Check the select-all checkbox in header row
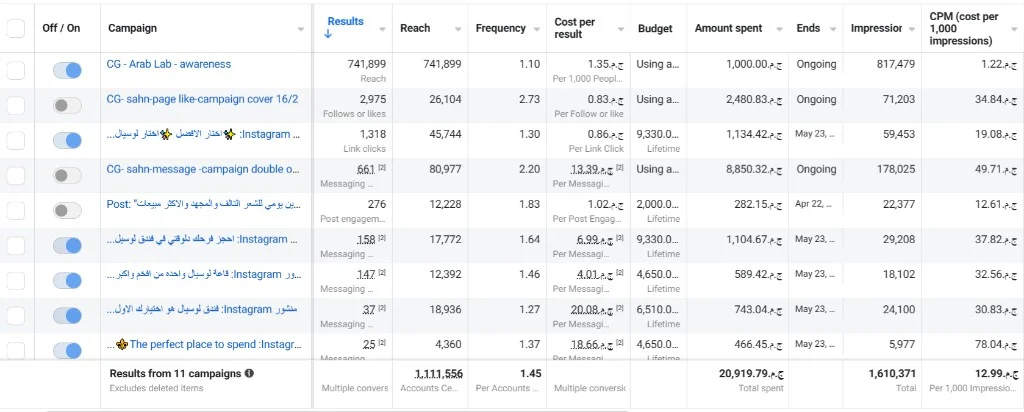The width and height of the screenshot is (1024, 412). 16,28
